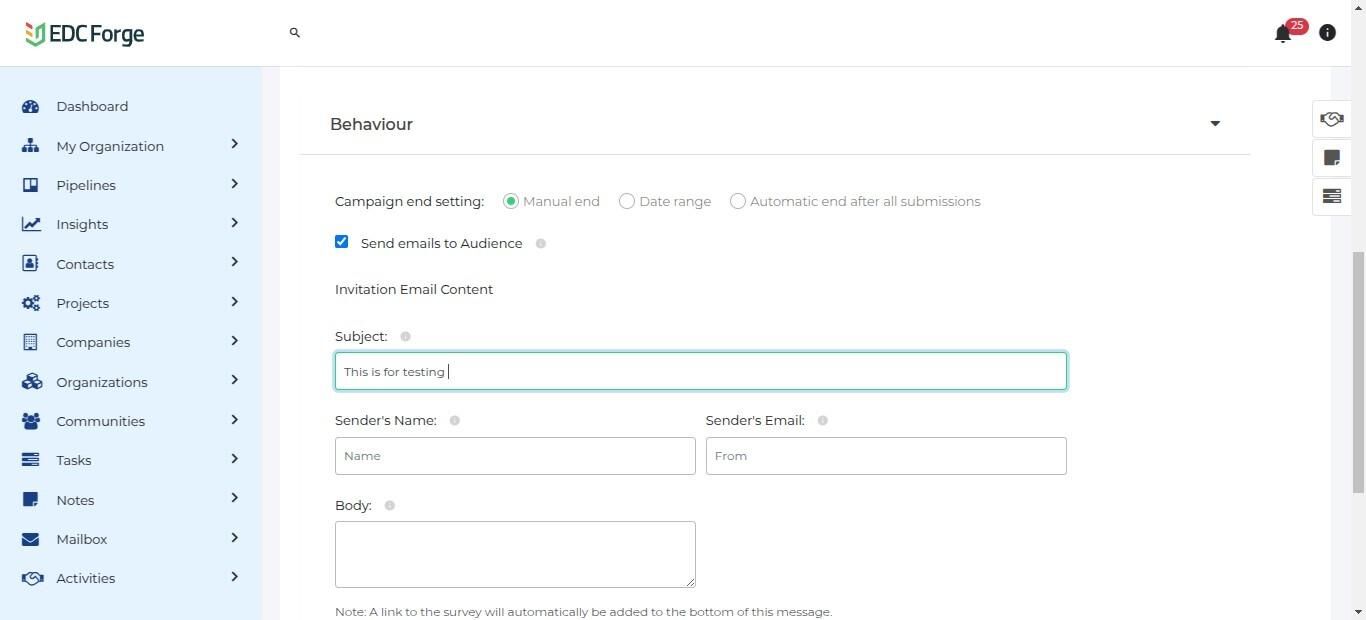This screenshot has width=1366, height=620.
Task: Collapse the Behaviour section arrow
Action: (x=1215, y=124)
